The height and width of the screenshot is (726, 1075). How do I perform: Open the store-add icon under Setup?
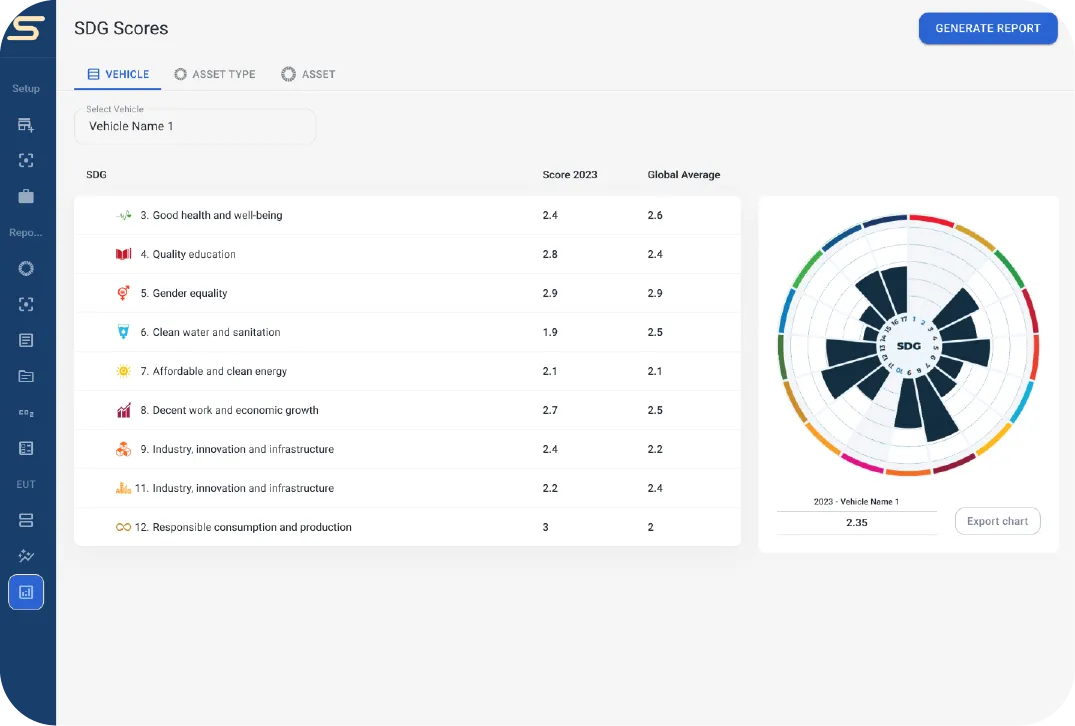[x=26, y=125]
